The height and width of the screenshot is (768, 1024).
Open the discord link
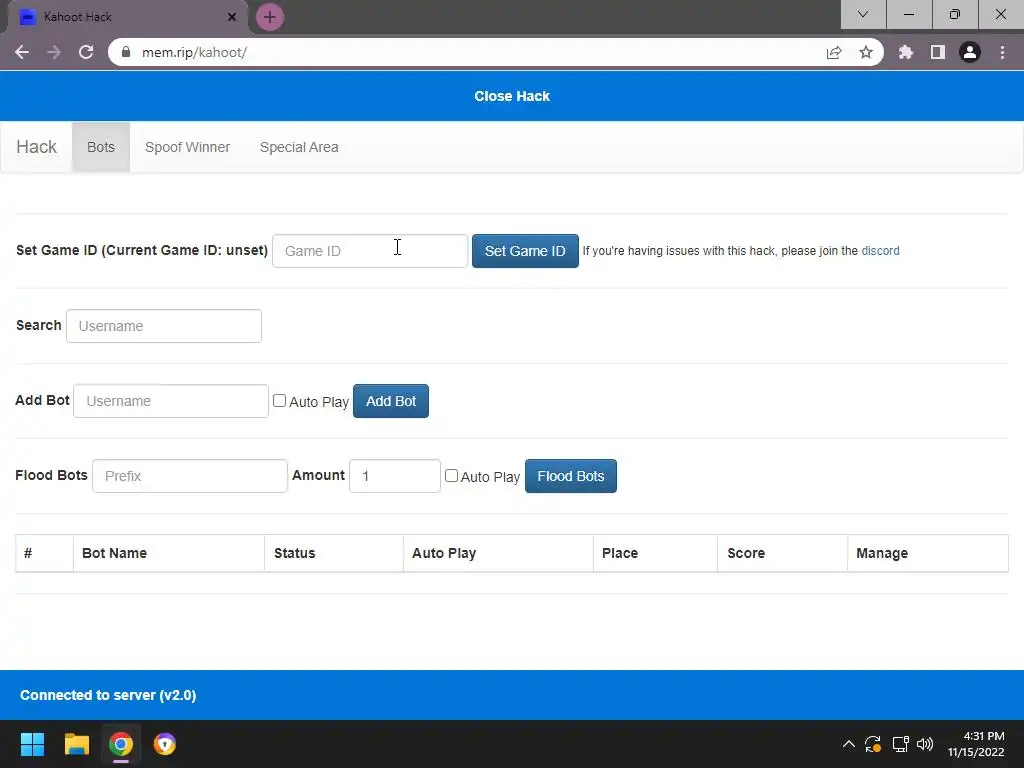point(880,251)
